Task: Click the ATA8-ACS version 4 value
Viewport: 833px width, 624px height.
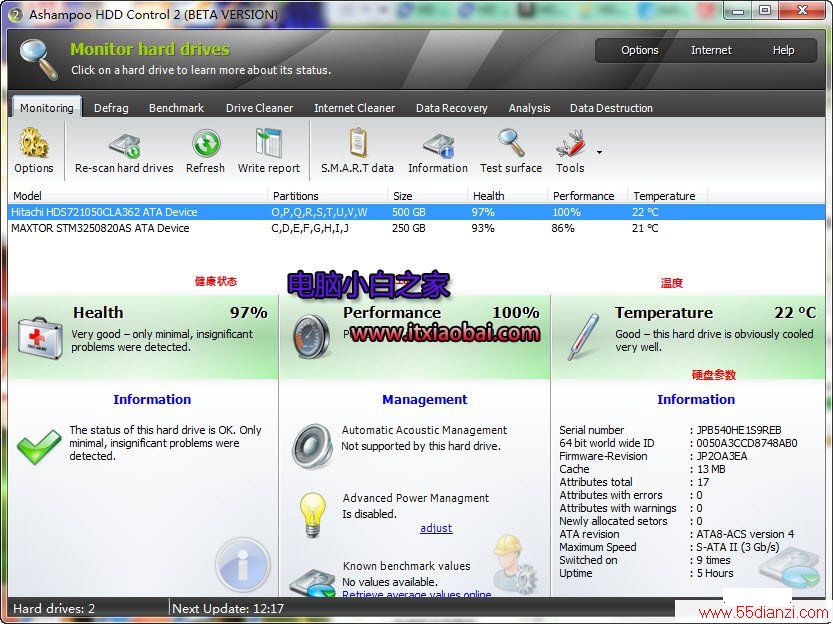Action: (745, 534)
